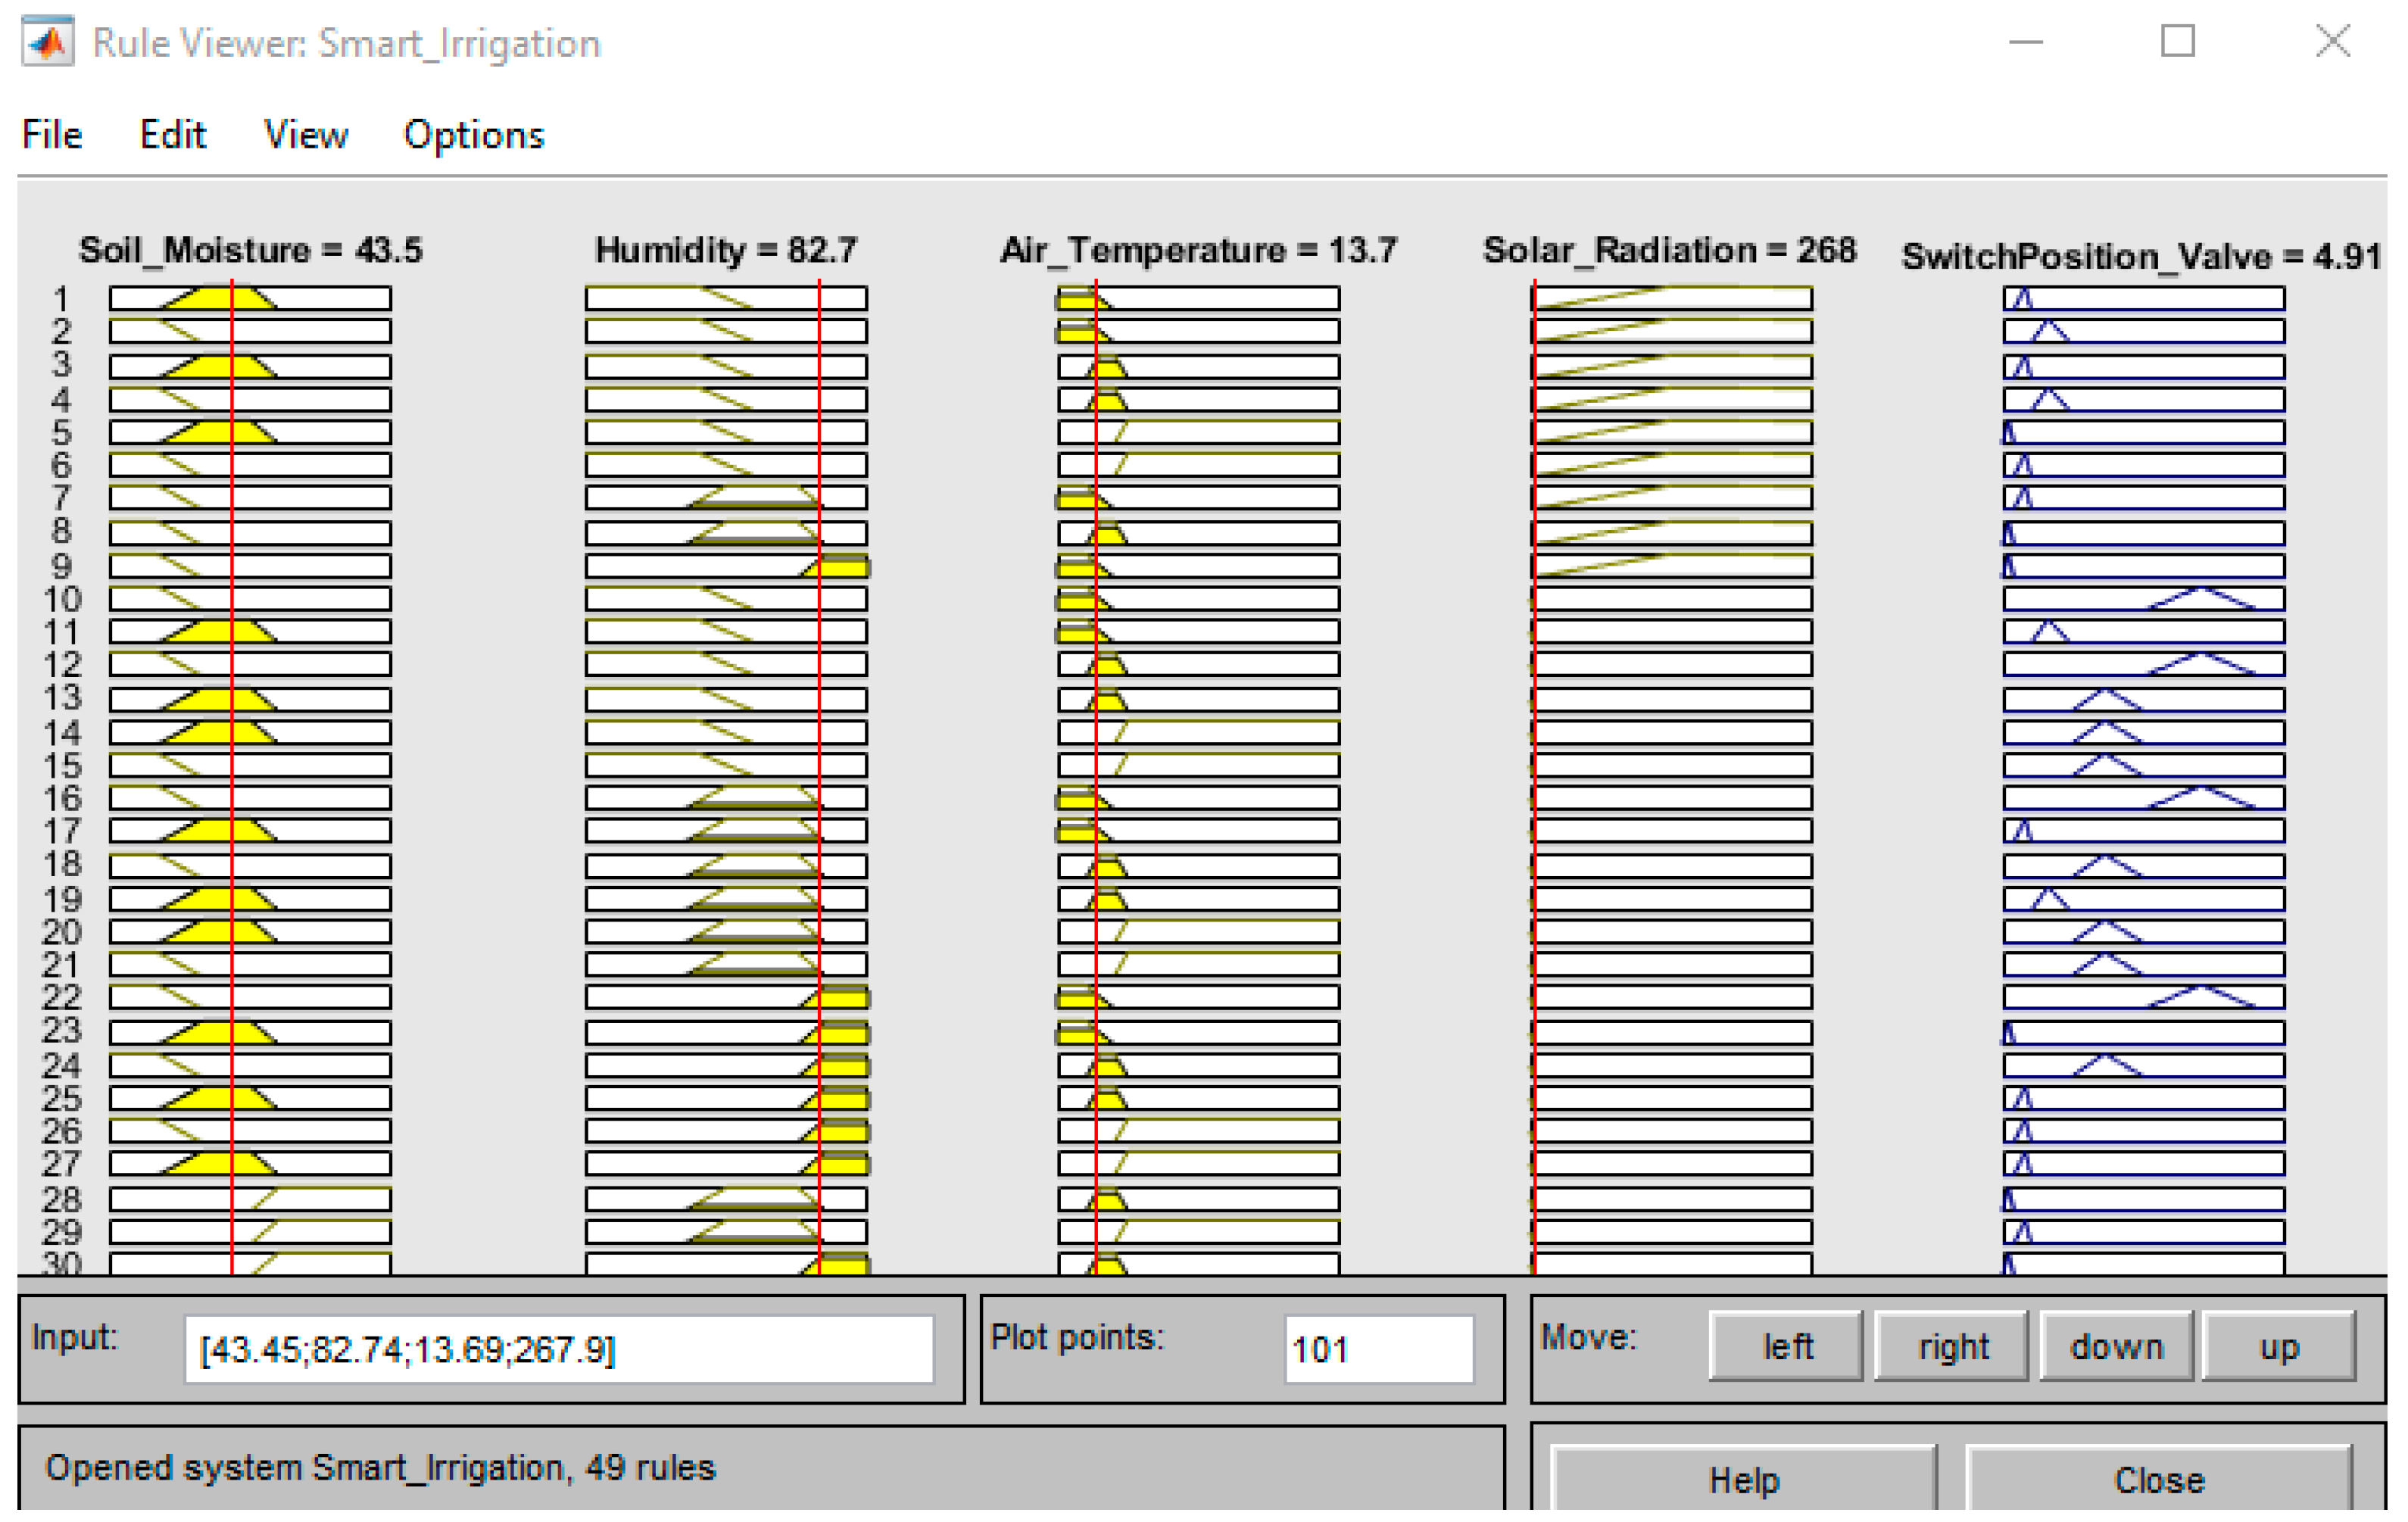
Task: Select rule 9 Humidity membership plot
Action: (727, 566)
